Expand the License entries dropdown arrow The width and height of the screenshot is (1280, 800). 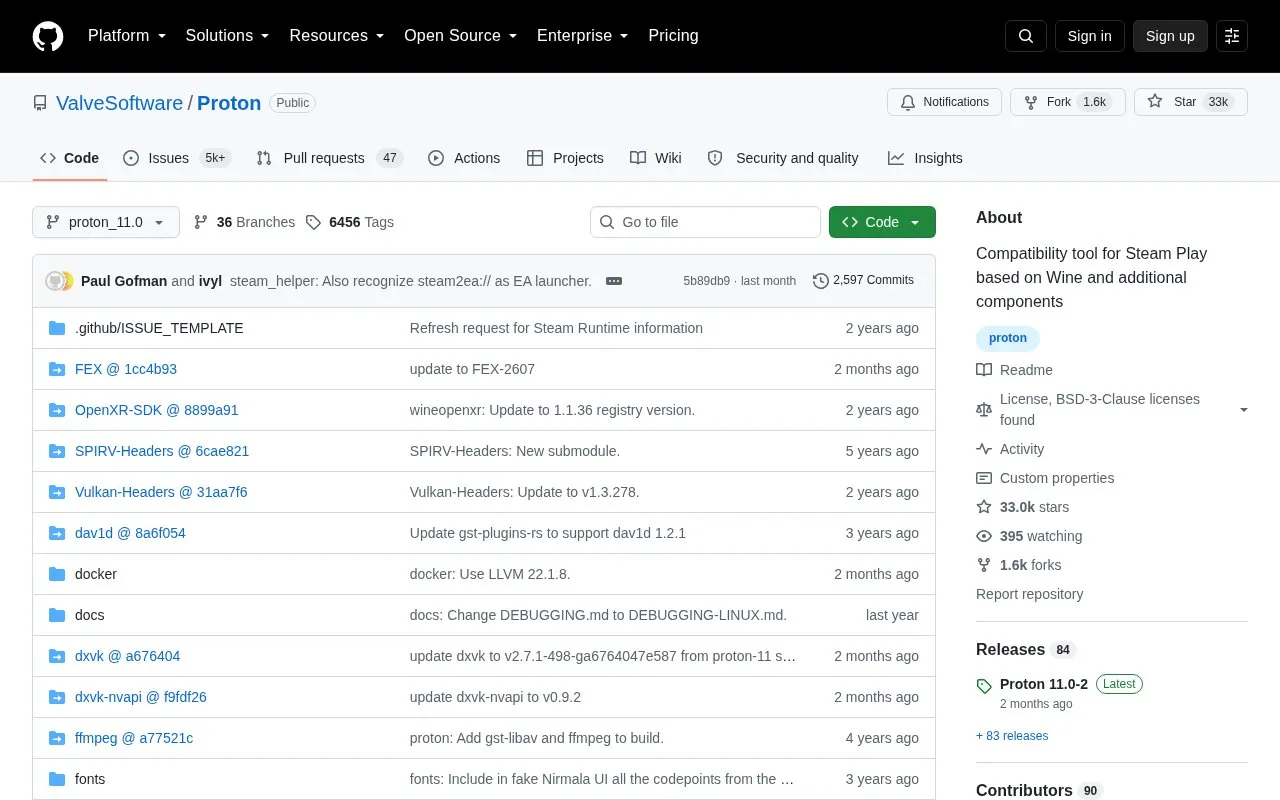click(1244, 410)
